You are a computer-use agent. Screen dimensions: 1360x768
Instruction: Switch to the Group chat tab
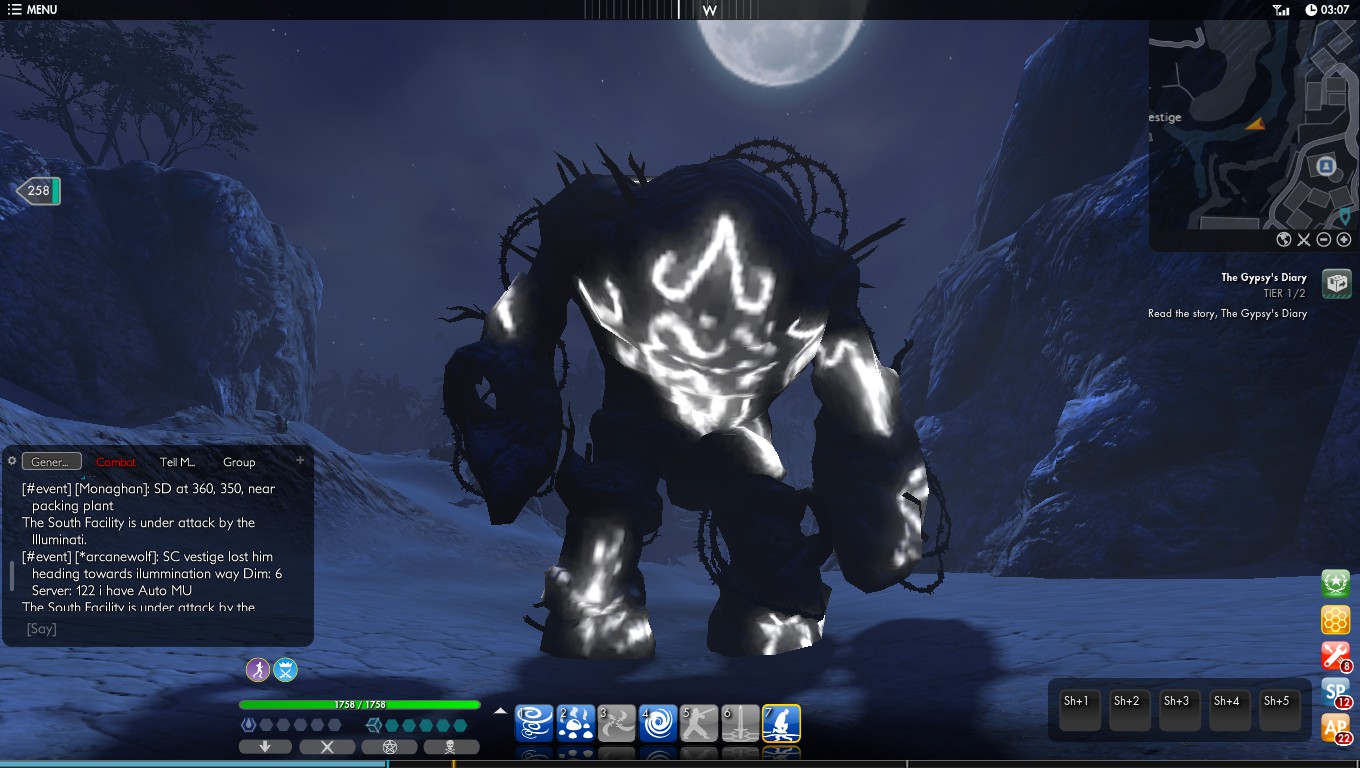coord(239,462)
